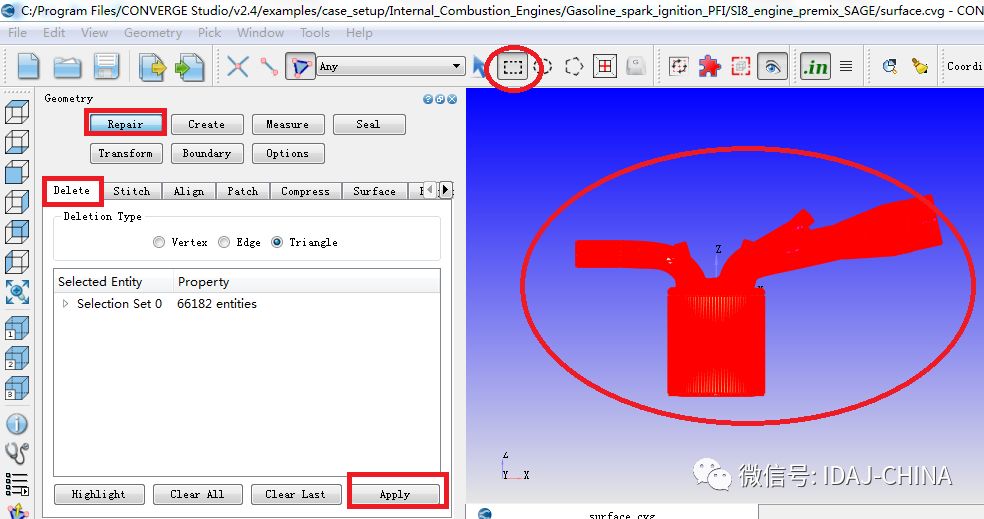Activate polygon selection tool
Screen dimensions: 984x519
point(574,66)
